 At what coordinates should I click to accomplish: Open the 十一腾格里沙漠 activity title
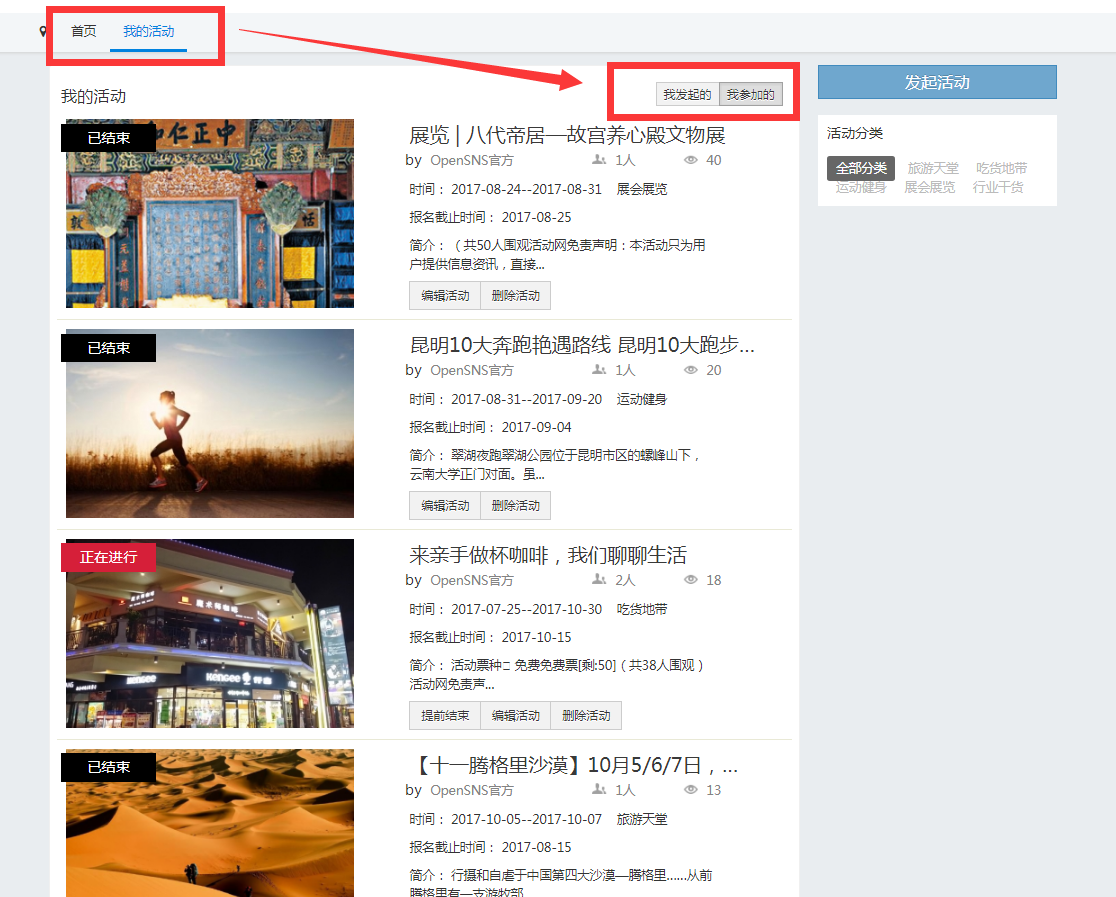click(x=574, y=765)
